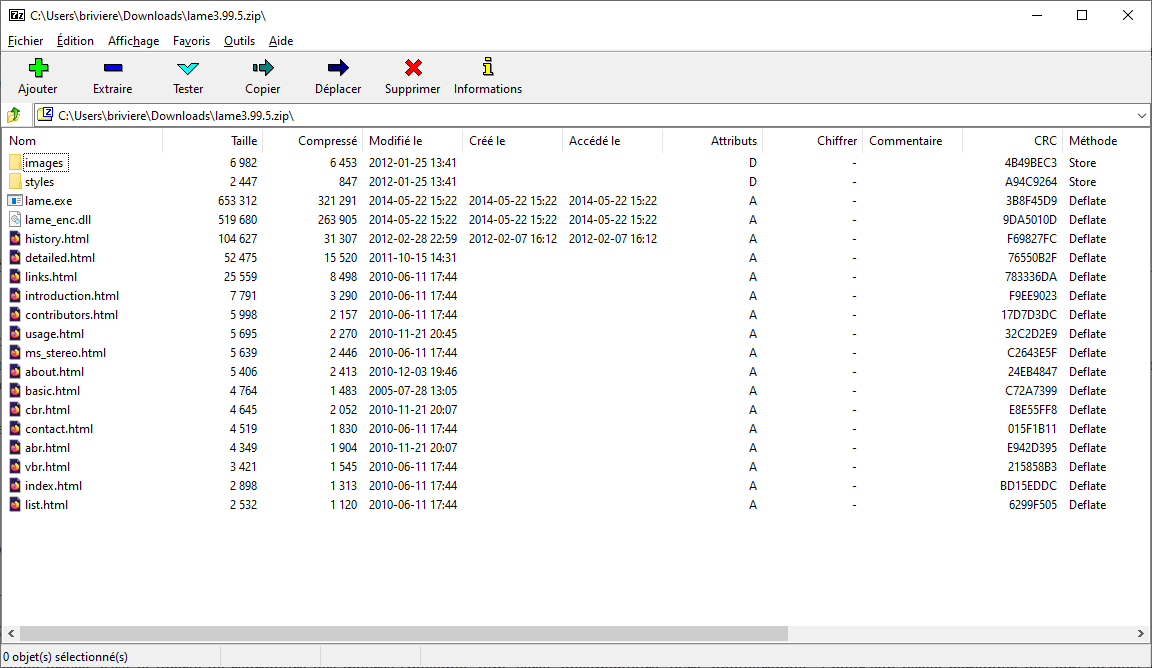Click the Déplacer blue arrow icon
Viewport: 1152px width, 668px height.
click(338, 68)
